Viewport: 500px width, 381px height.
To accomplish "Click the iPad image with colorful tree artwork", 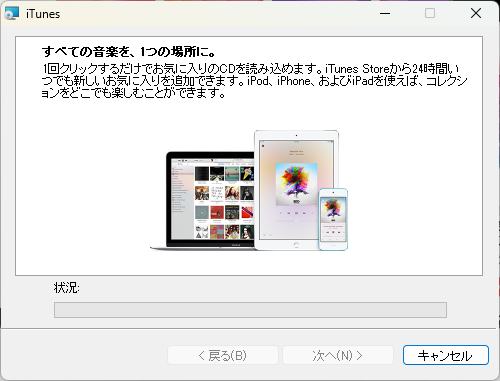I will tap(296, 190).
